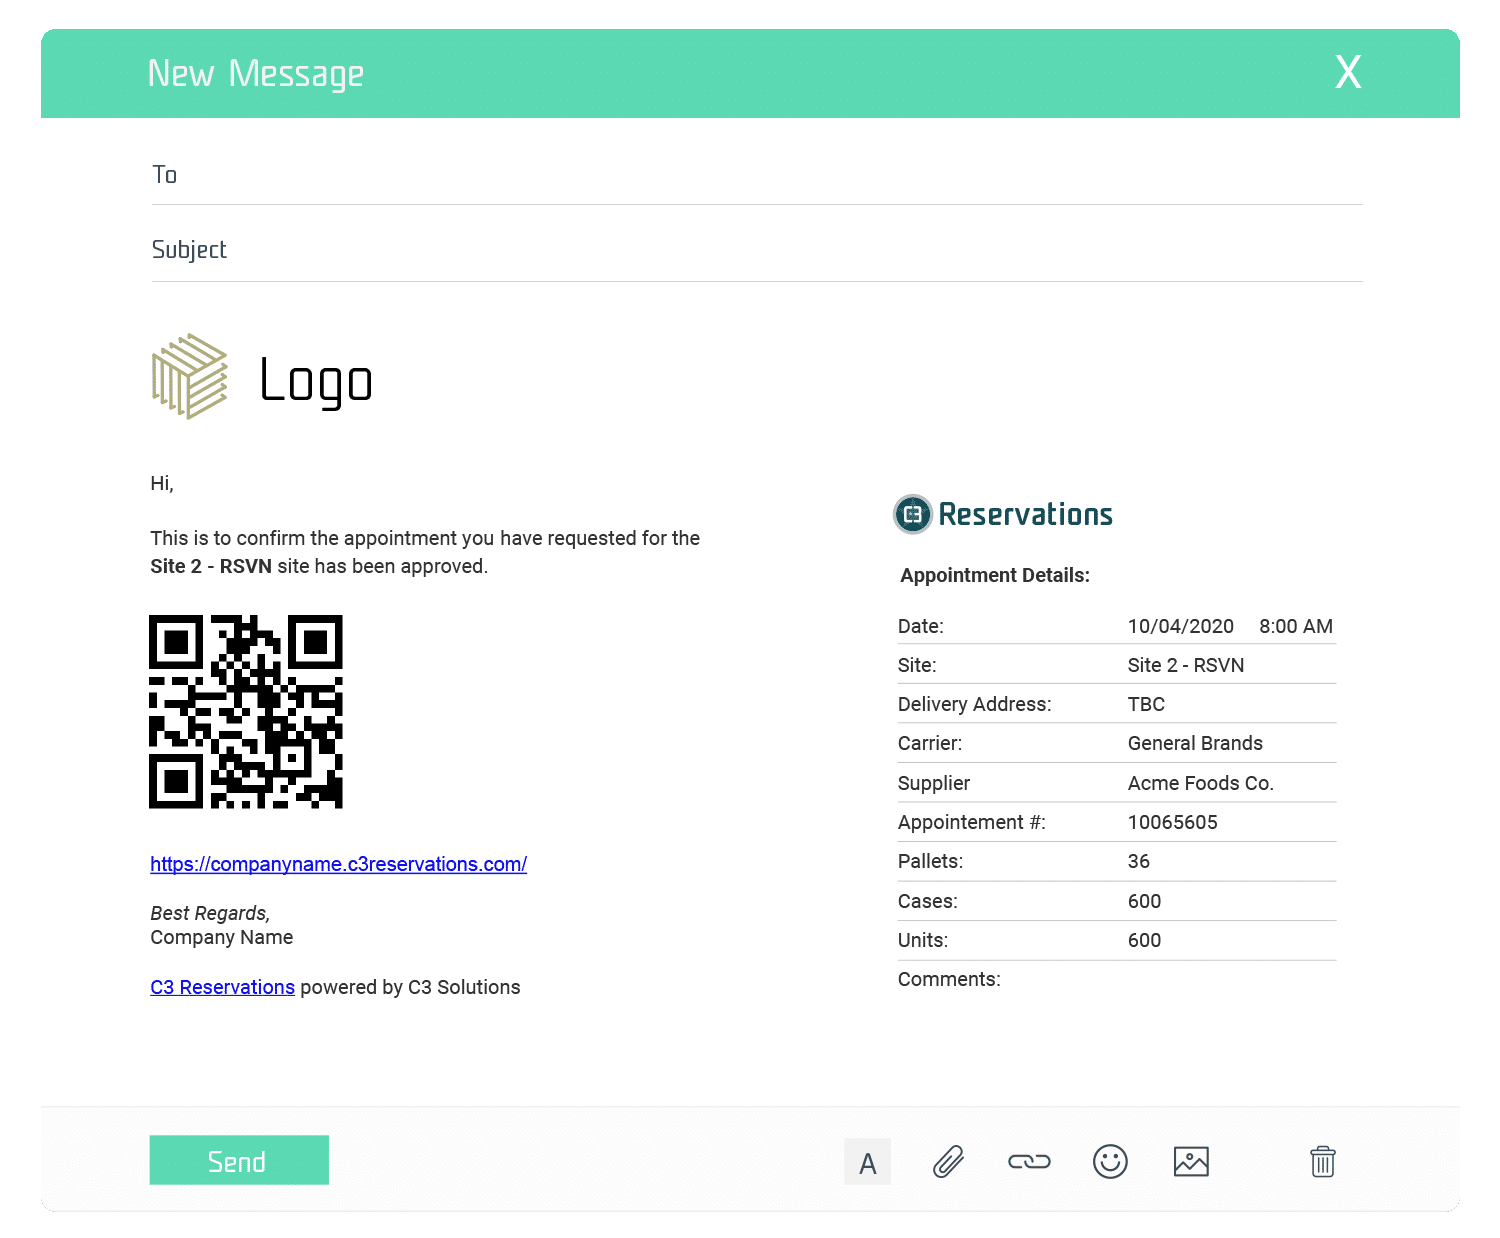The width and height of the screenshot is (1500, 1238).
Task: Click the company cube logo image
Action: (x=190, y=377)
